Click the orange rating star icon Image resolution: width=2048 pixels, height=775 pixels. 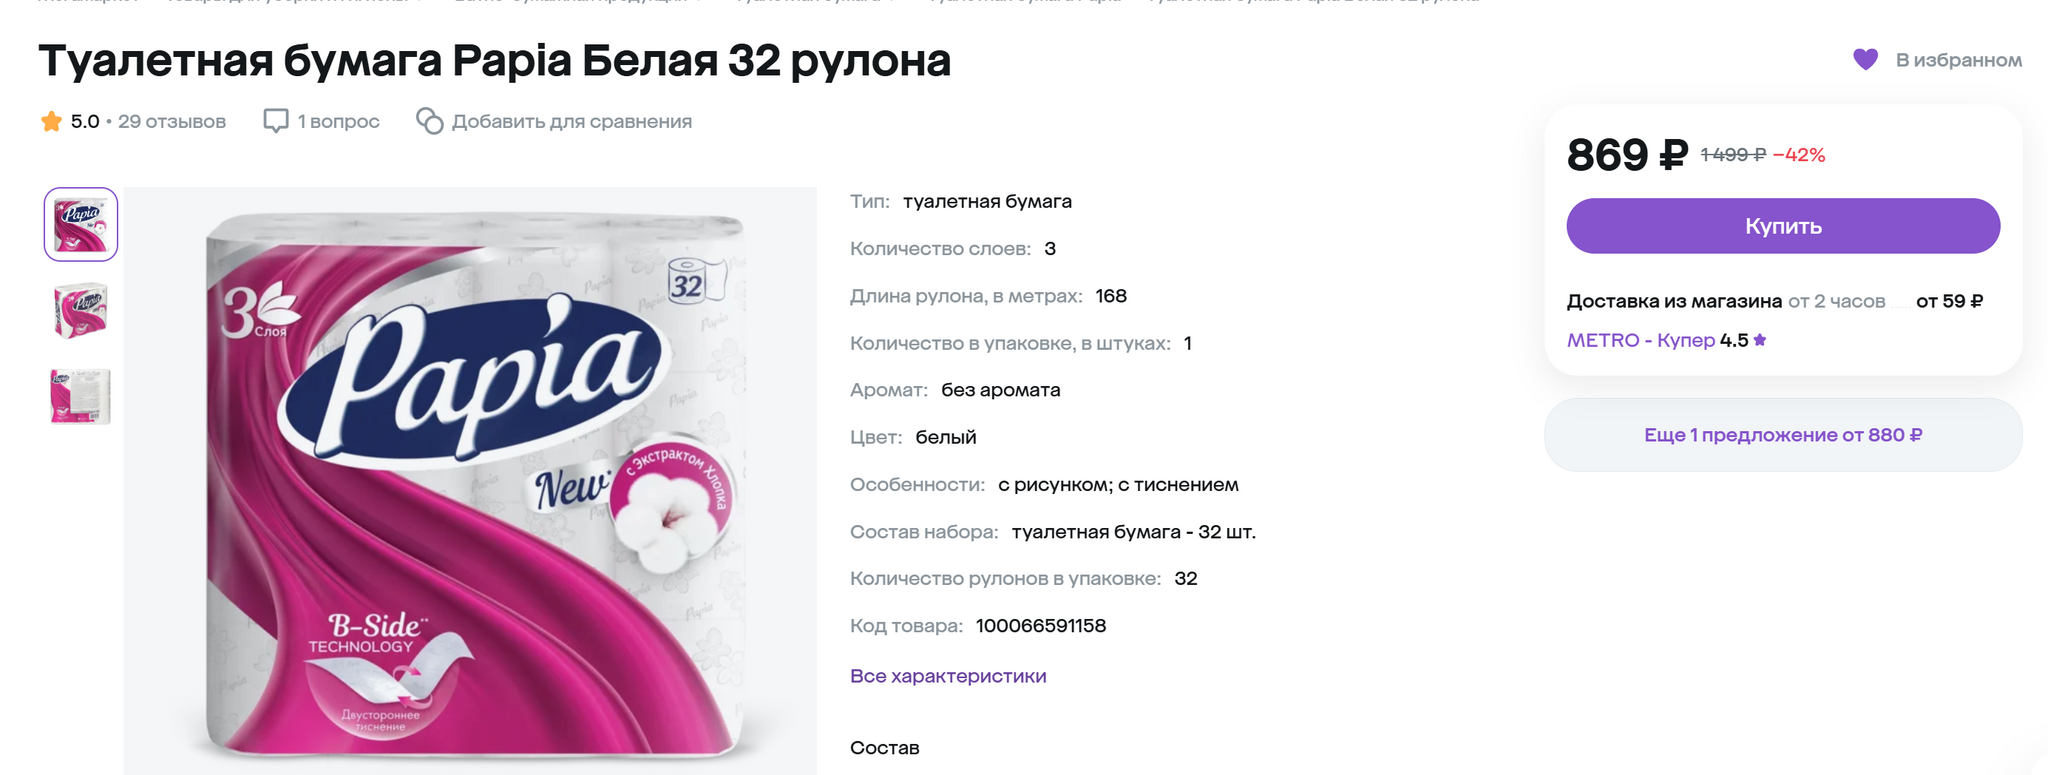coord(52,122)
